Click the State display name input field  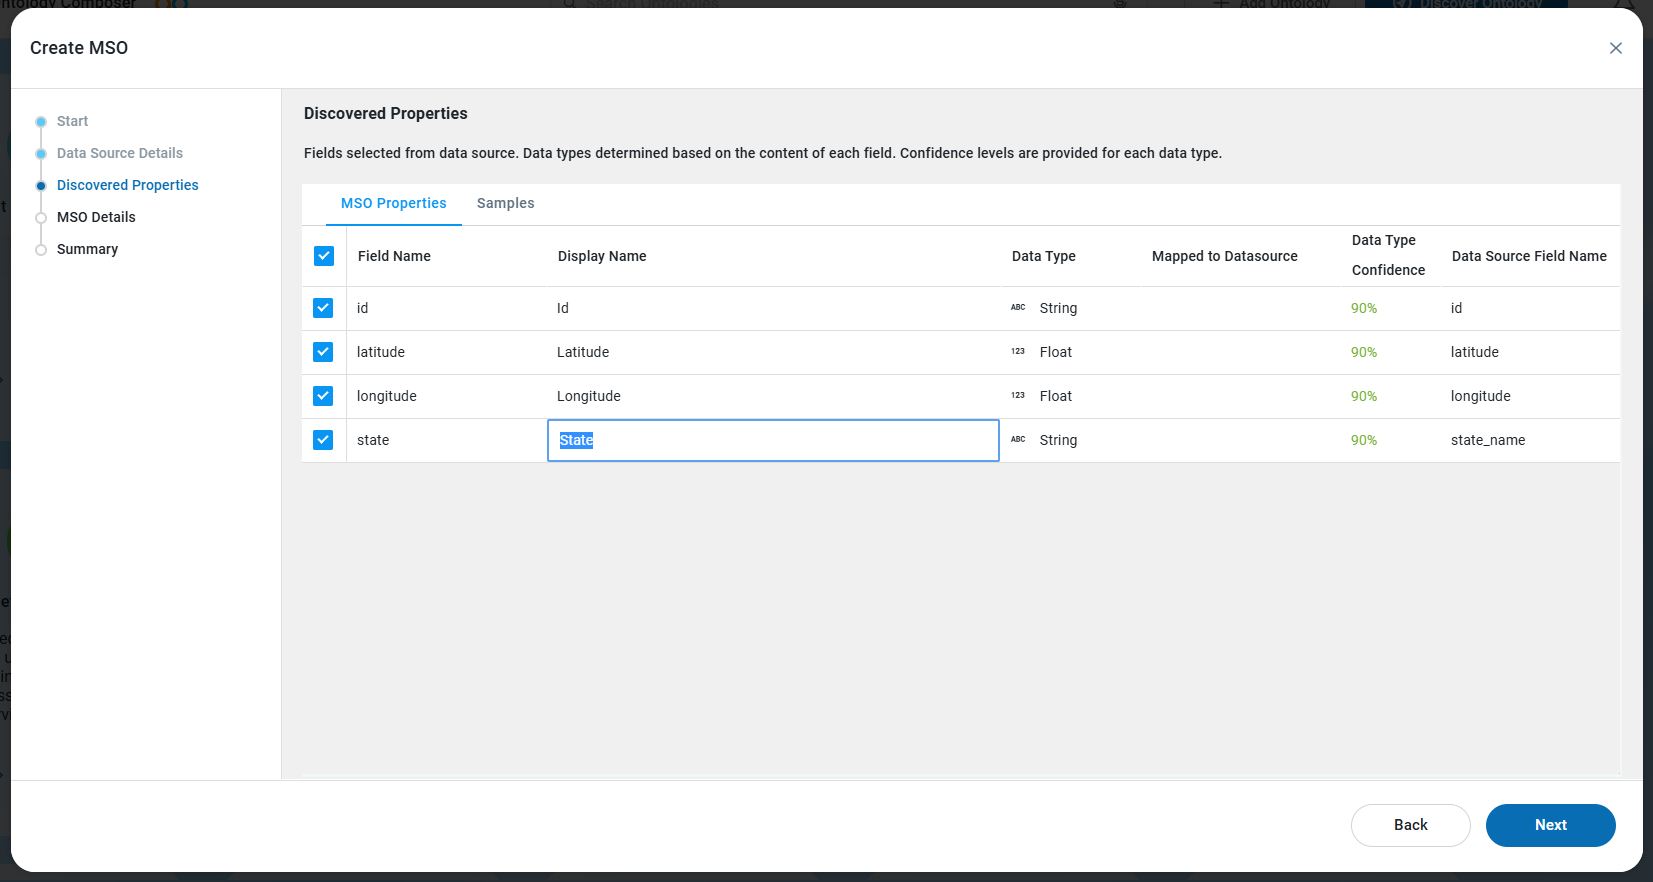pyautogui.click(x=773, y=440)
